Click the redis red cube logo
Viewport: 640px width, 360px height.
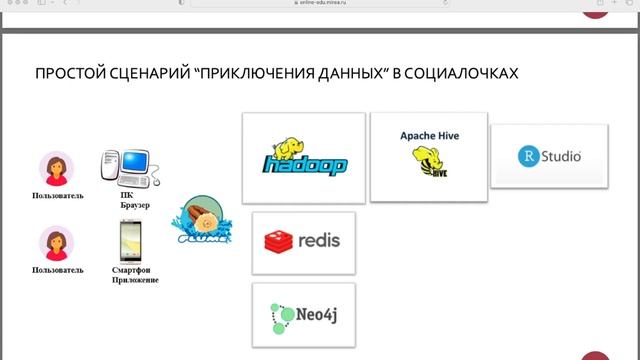tap(278, 242)
